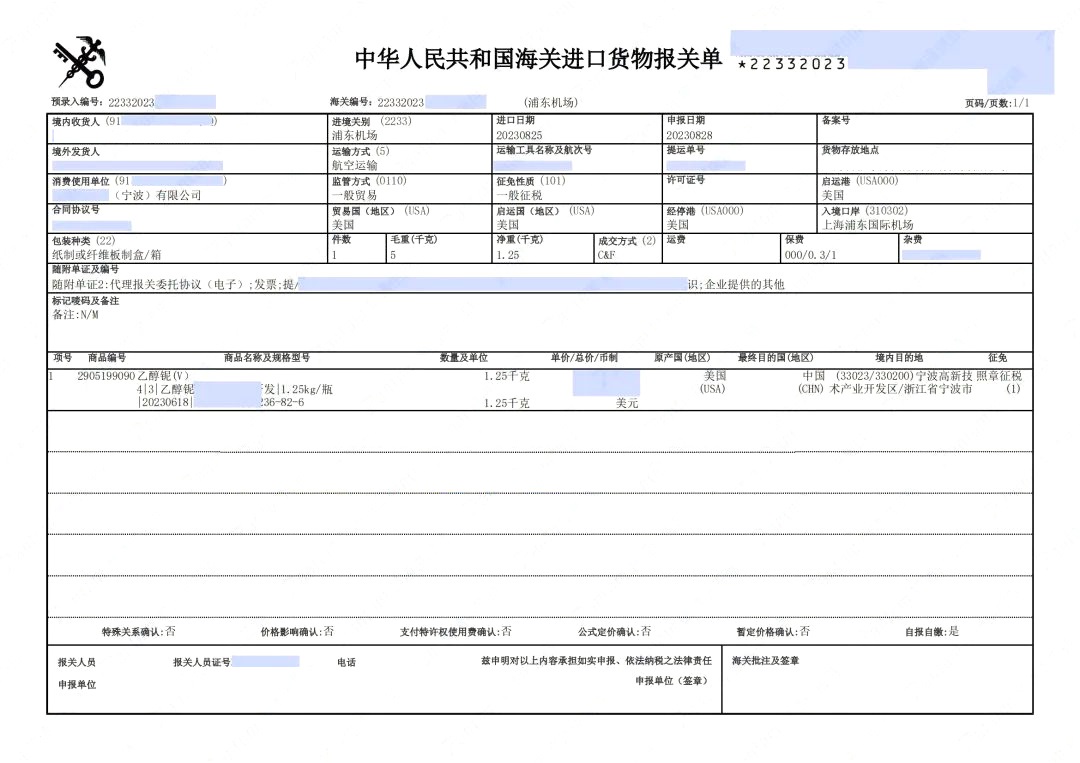Screen dimensions: 1080x763
Task: Select the value "一般征税"
Action: 519,195
